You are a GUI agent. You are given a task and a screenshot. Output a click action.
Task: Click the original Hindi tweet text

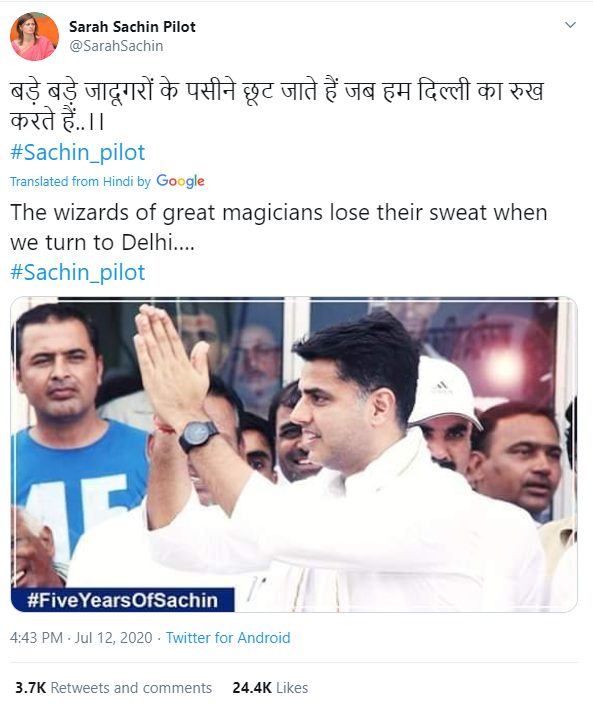click(x=277, y=105)
